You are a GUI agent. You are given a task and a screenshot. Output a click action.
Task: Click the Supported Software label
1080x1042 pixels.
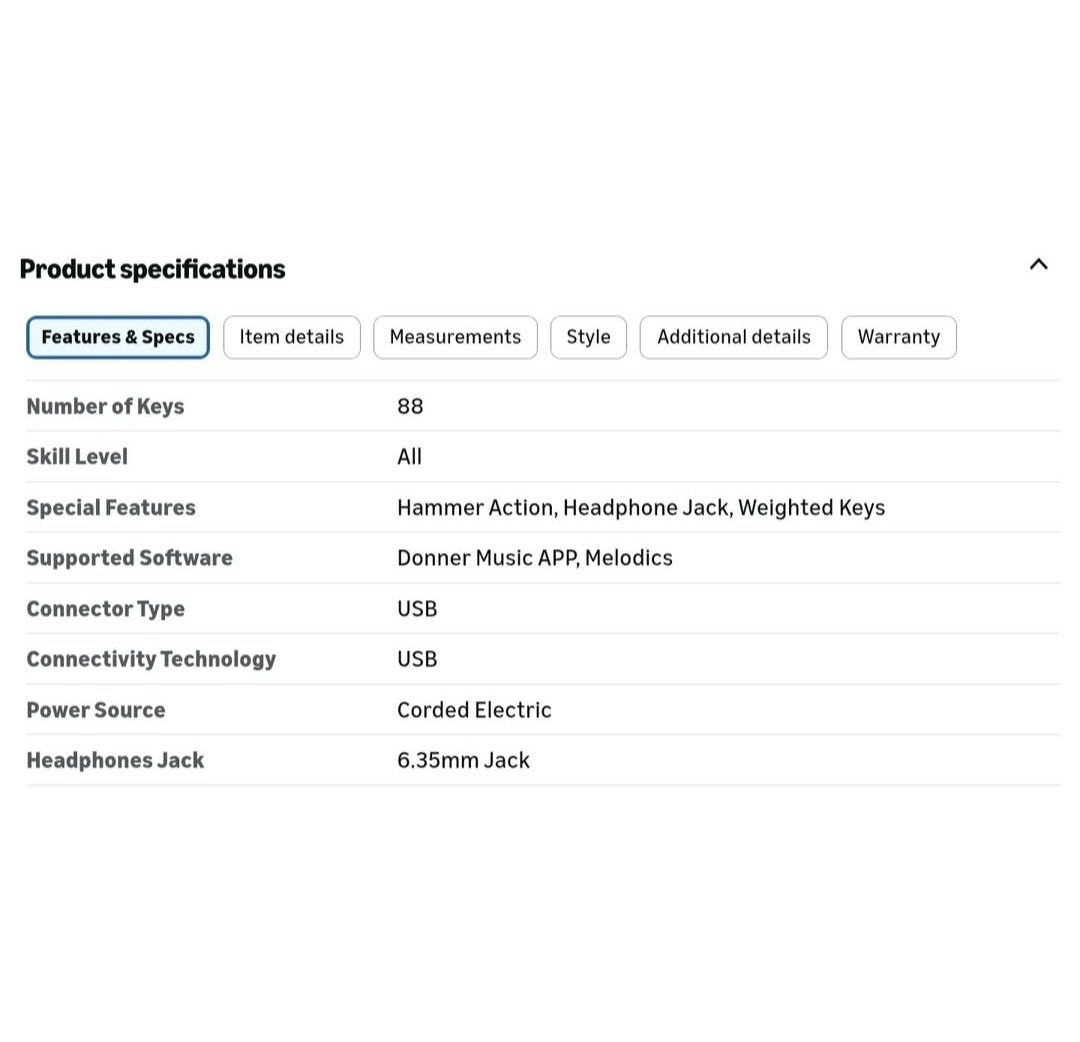129,558
